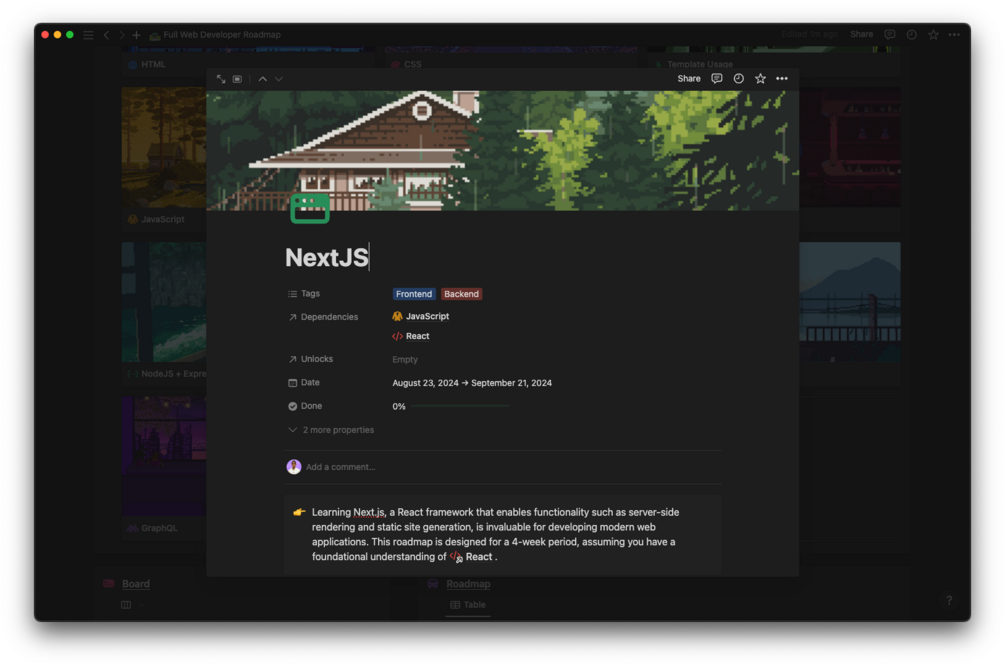Switch peek mode icon in modal toolbar
This screenshot has height=667, width=1005.
tap(237, 79)
